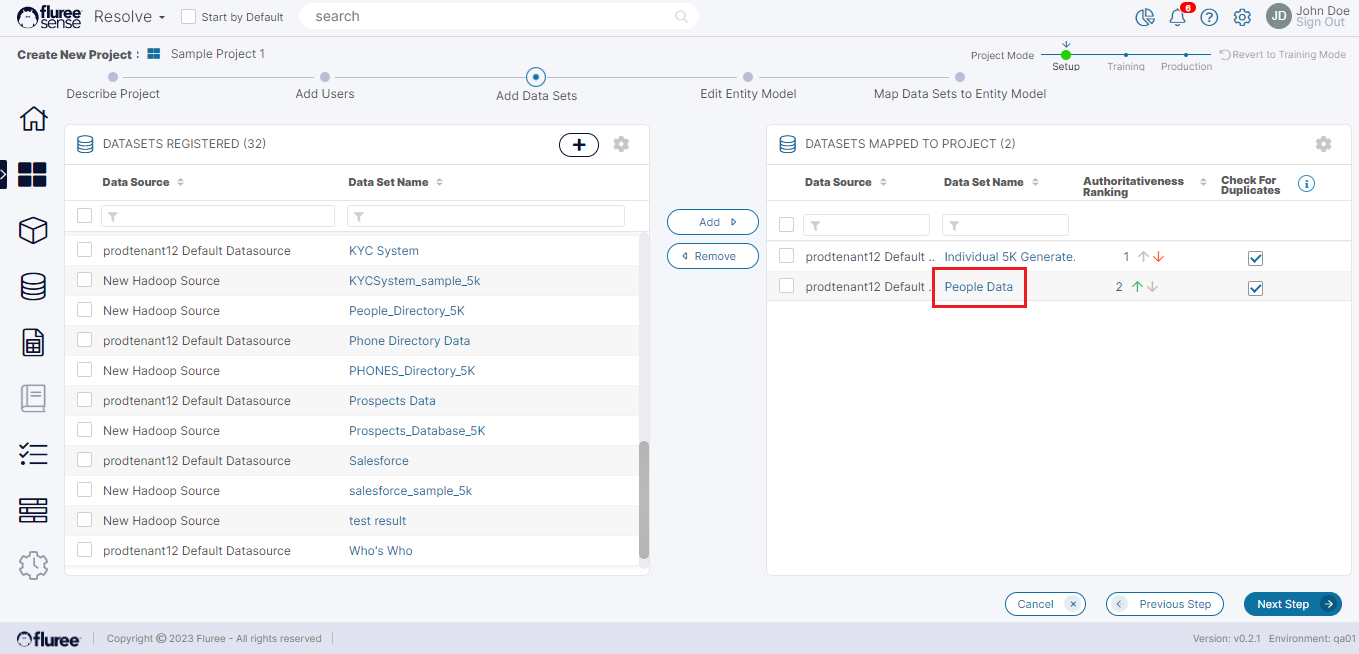Go to the Edit Entity Model step
1359x654 pixels.
[x=747, y=77]
